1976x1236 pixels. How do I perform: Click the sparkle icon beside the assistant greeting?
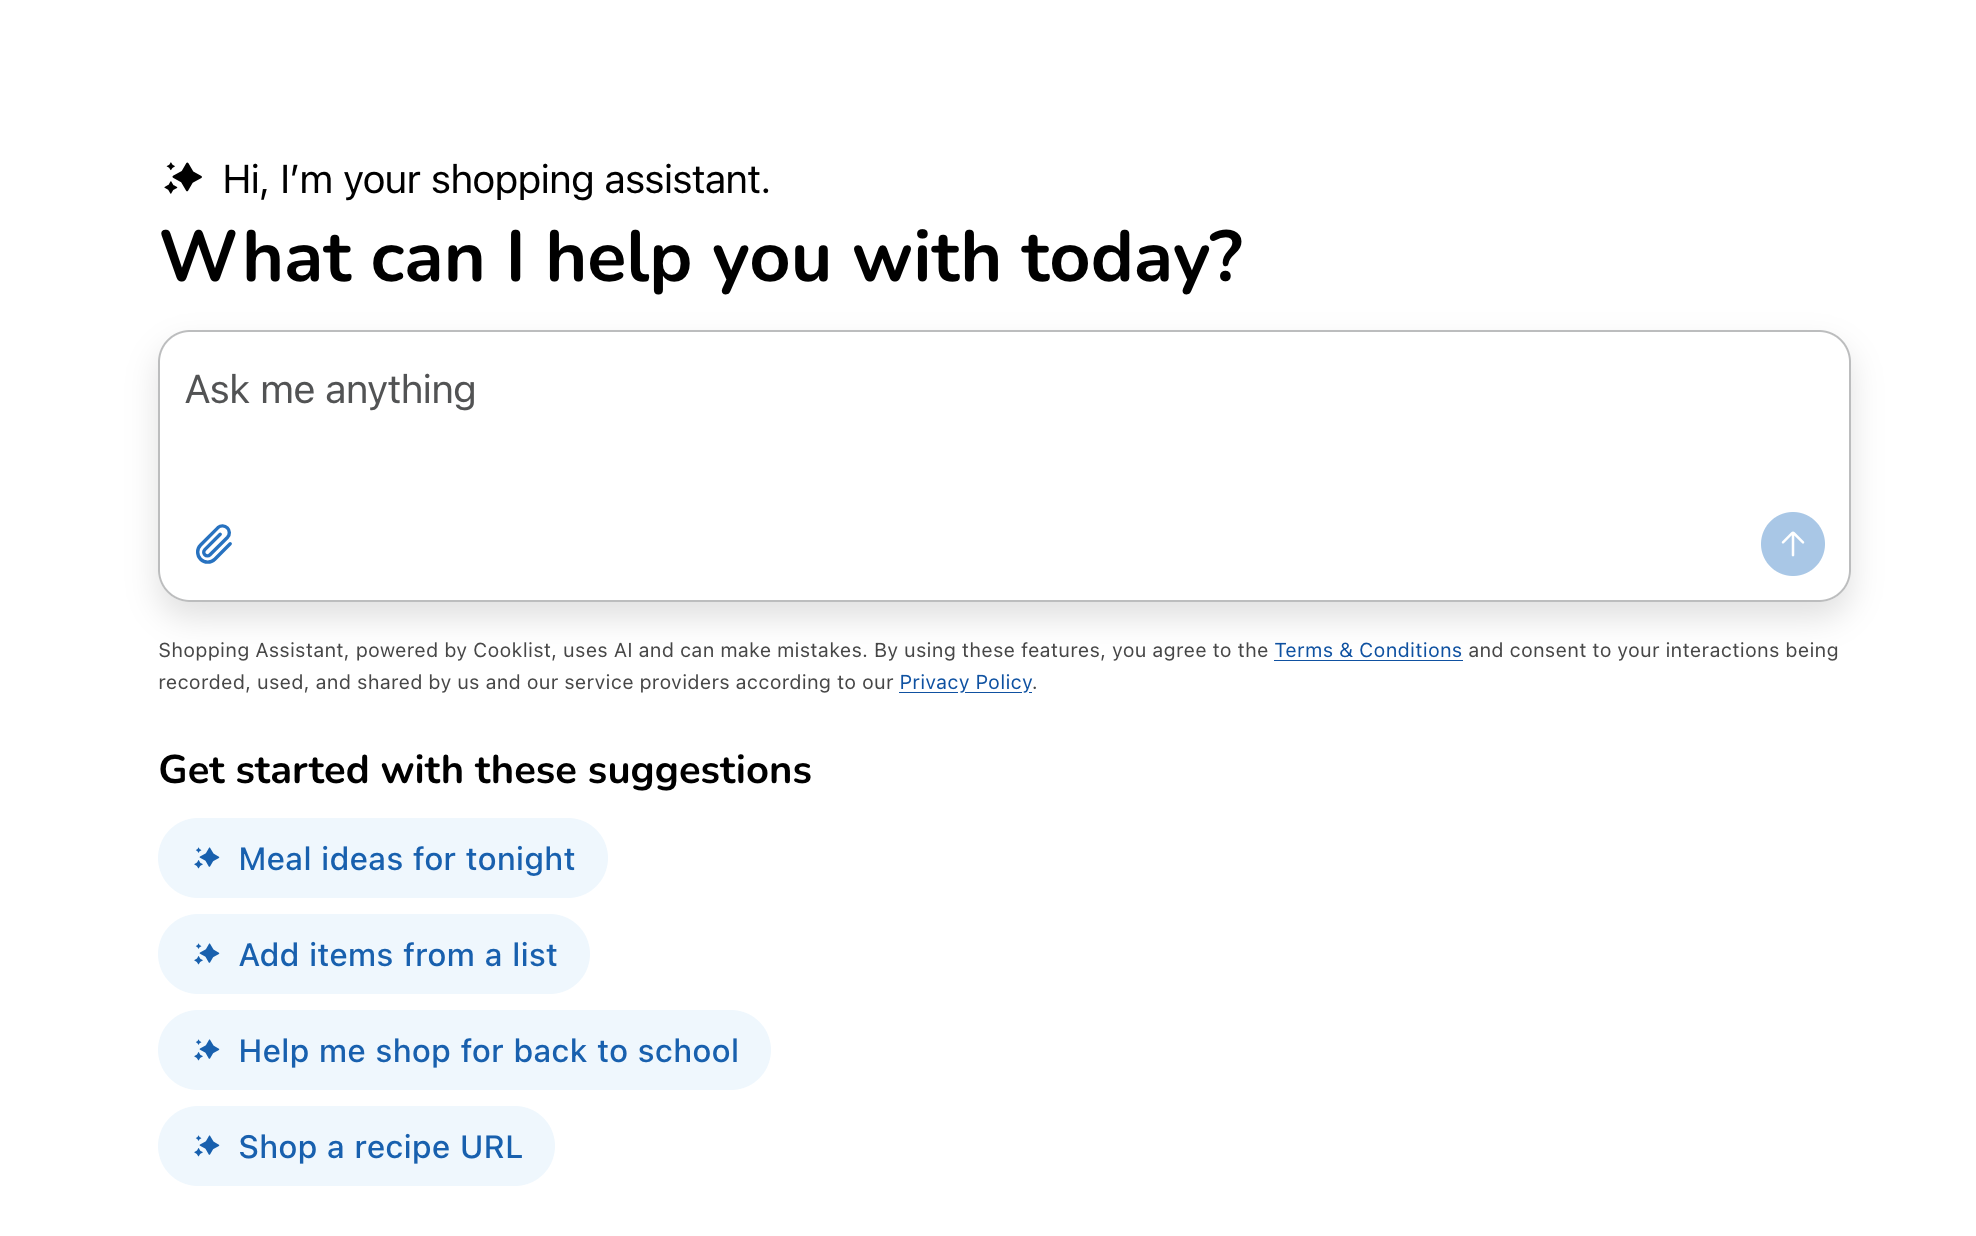[x=183, y=179]
